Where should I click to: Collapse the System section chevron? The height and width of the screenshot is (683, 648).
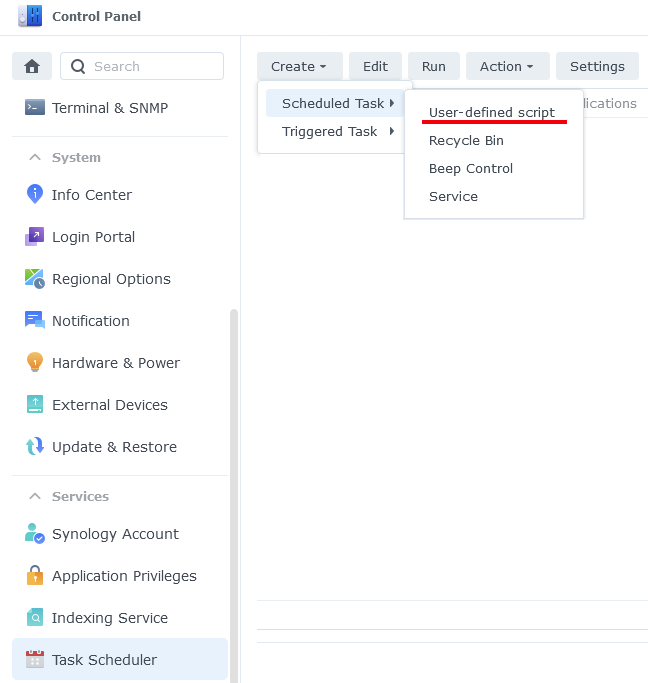pyautogui.click(x=35, y=158)
